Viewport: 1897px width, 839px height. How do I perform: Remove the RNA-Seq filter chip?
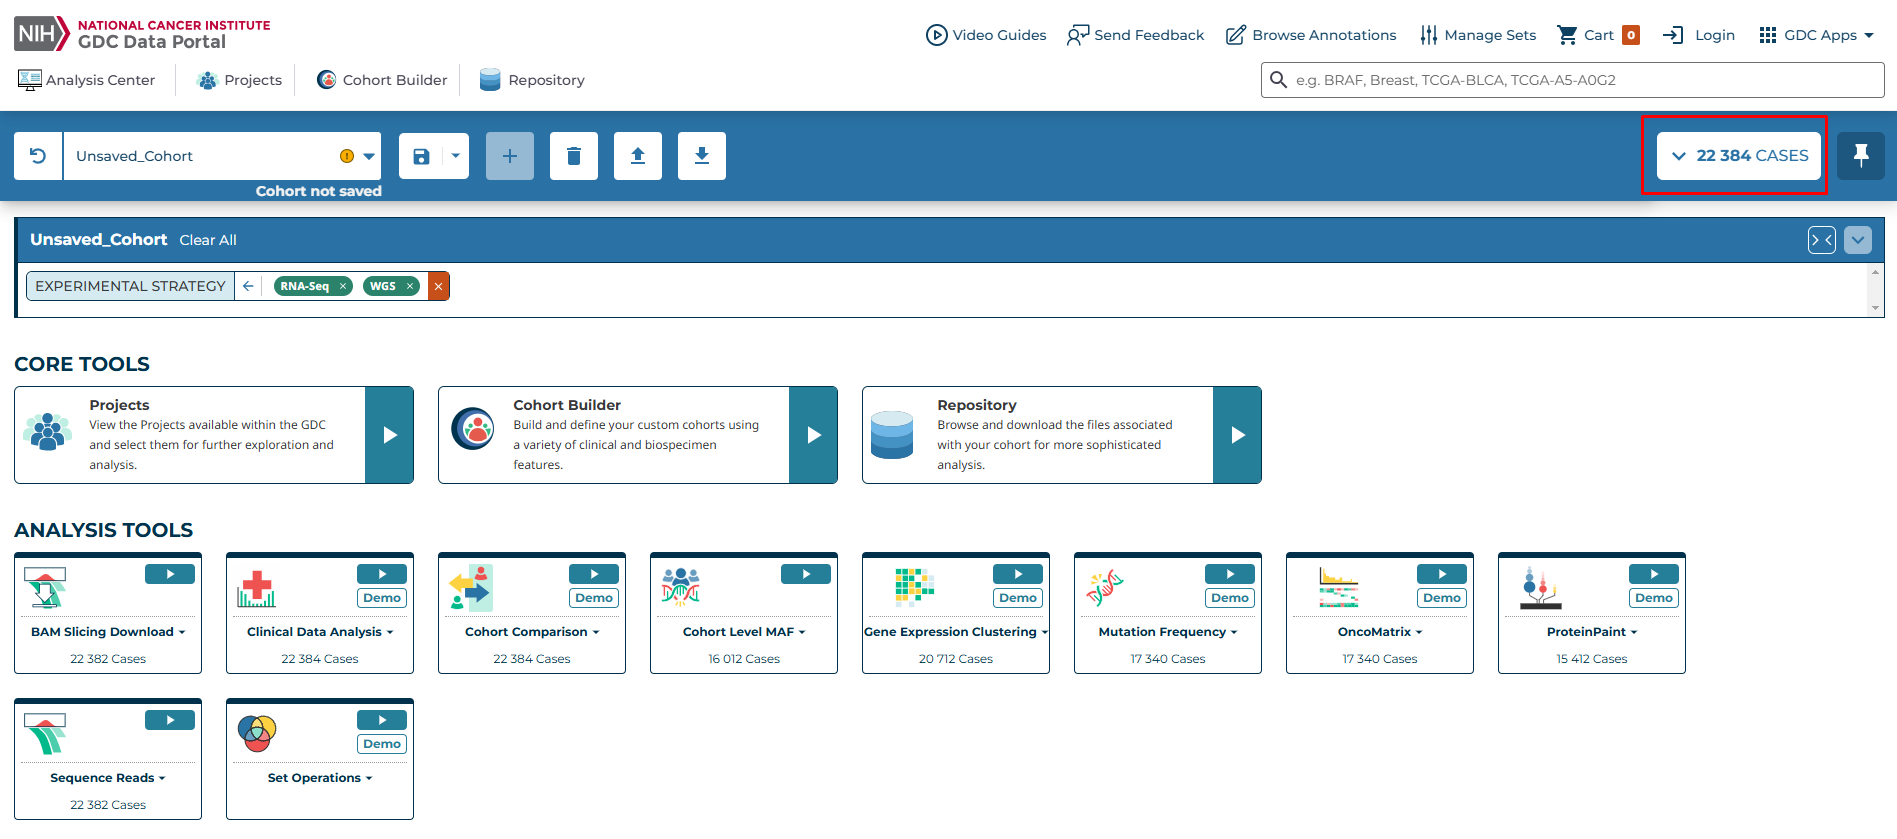343,286
